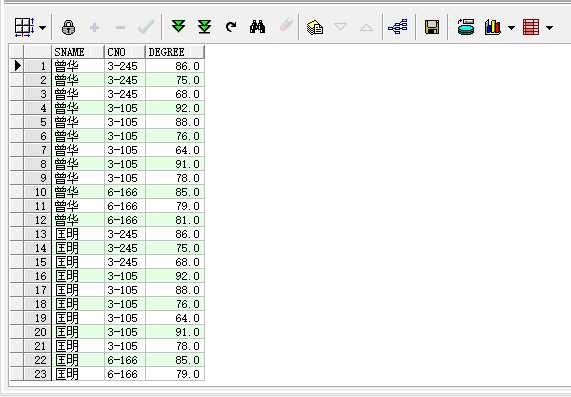571x397 pixels.
Task: Click the red table report icon
Action: 531,27
